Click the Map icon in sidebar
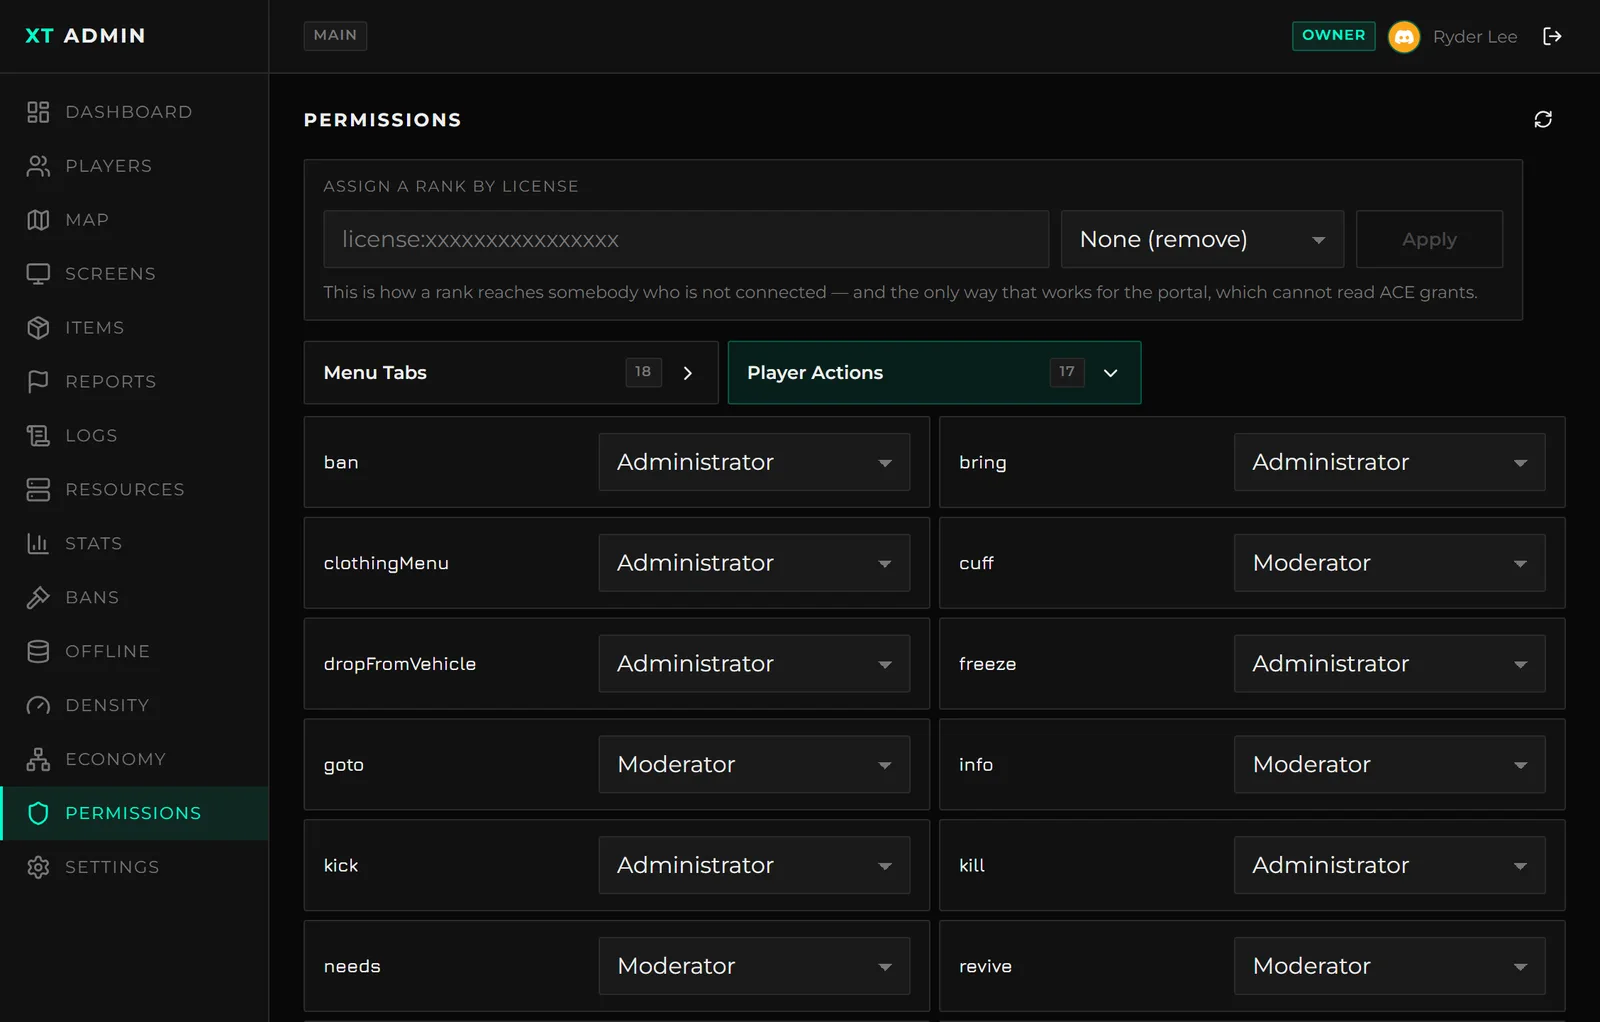The height and width of the screenshot is (1022, 1600). [x=38, y=220]
